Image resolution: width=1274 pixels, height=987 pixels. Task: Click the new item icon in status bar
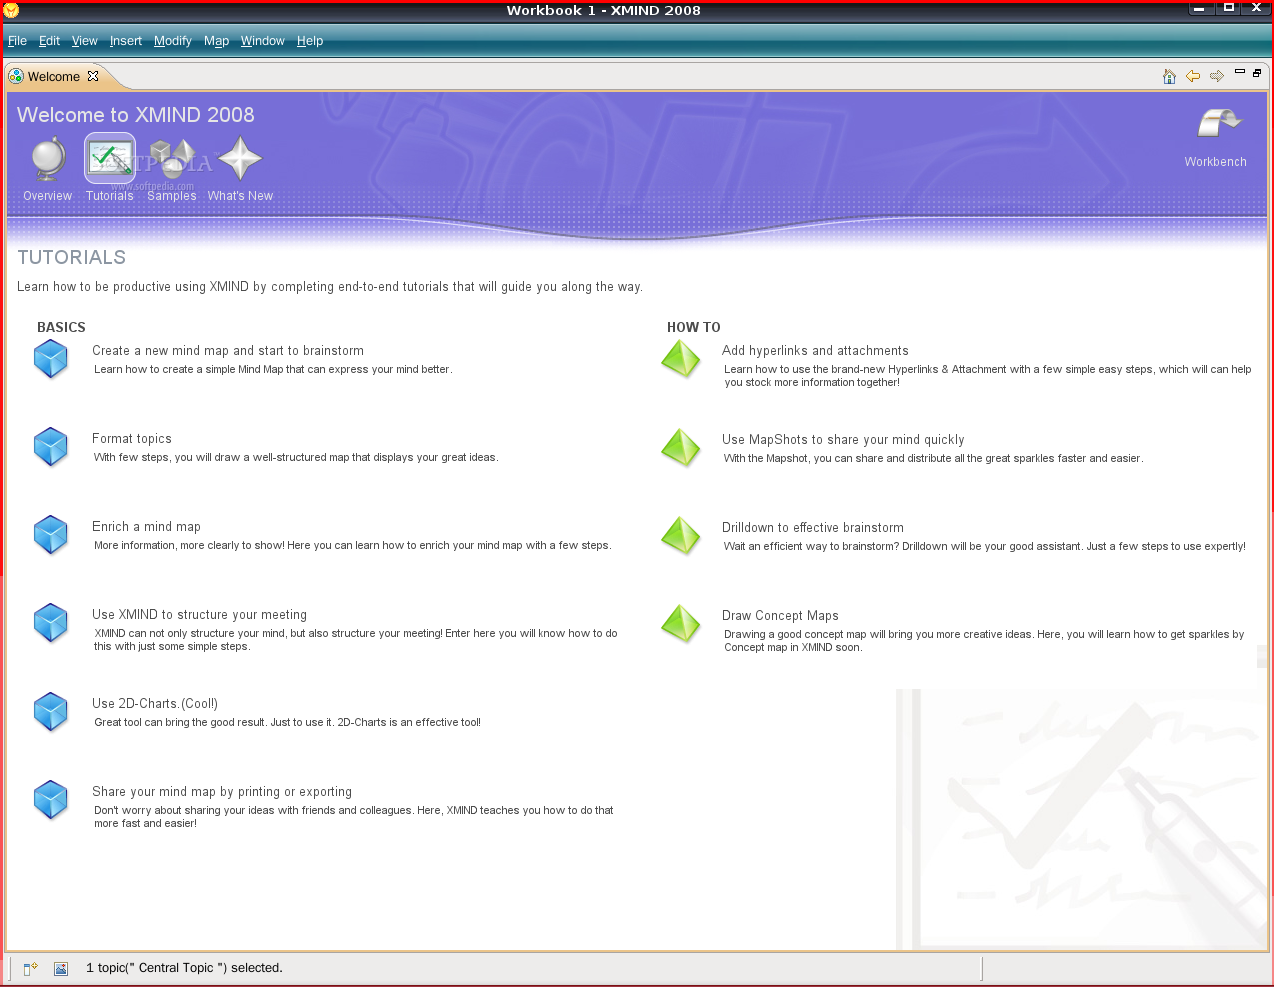(x=30, y=968)
